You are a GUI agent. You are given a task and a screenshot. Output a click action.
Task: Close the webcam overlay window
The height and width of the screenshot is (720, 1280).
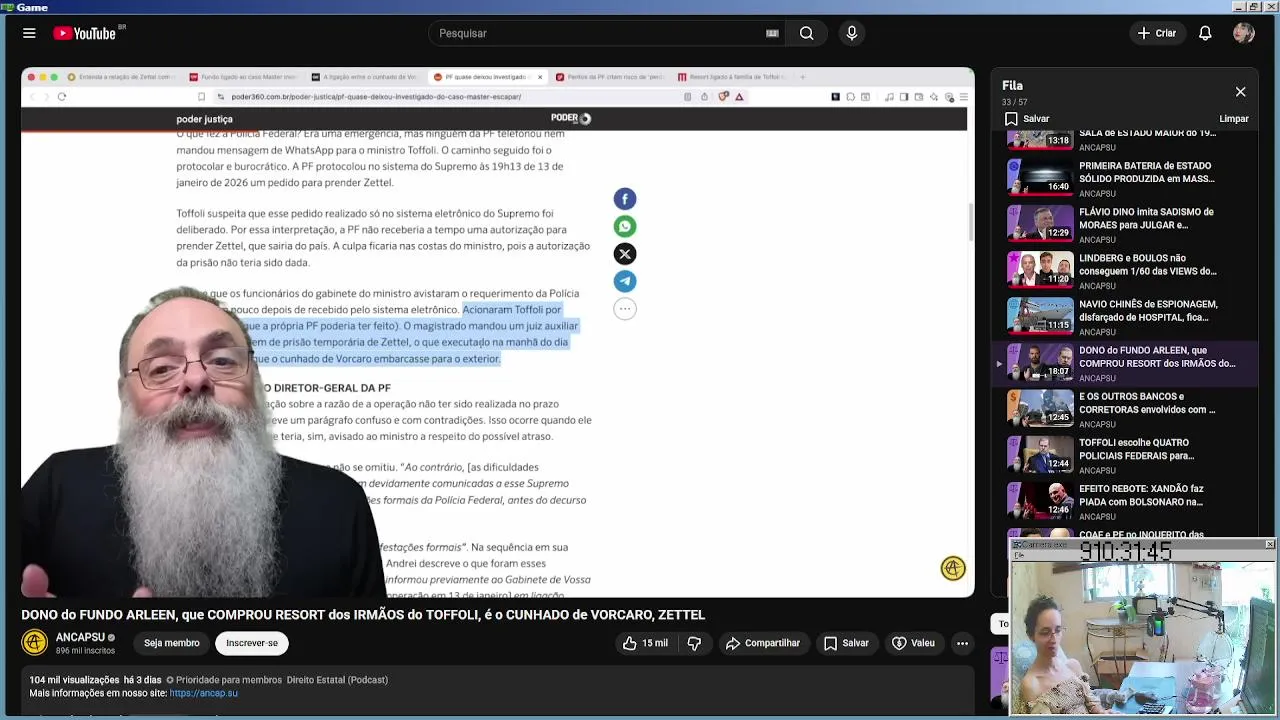tap(1269, 544)
